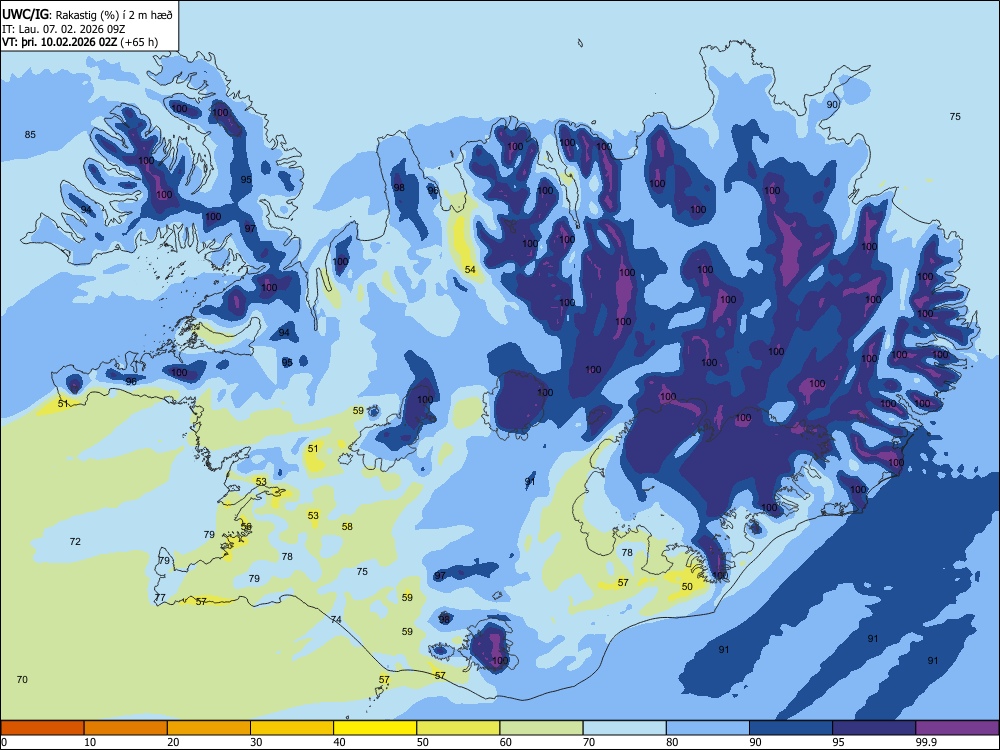Click the 70 value in the southwest corner

(x=22, y=680)
